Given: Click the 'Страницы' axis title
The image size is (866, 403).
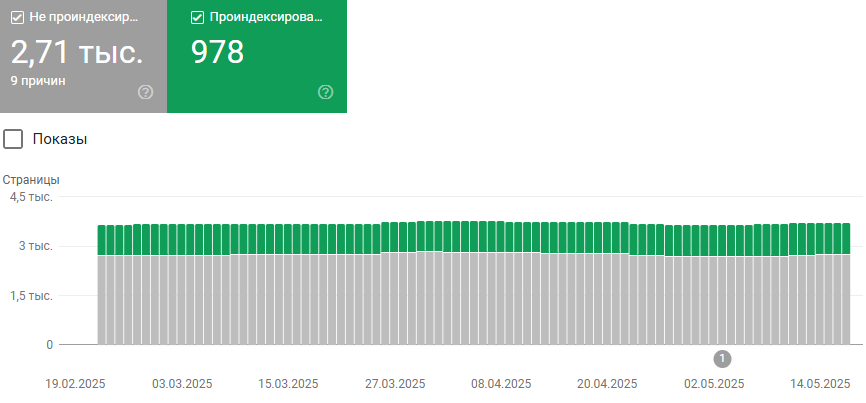Looking at the screenshot, I should coord(31,180).
